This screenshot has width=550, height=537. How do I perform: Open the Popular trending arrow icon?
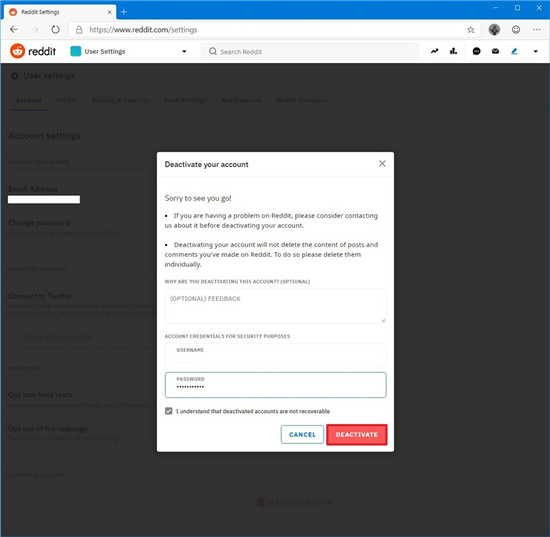(x=434, y=51)
